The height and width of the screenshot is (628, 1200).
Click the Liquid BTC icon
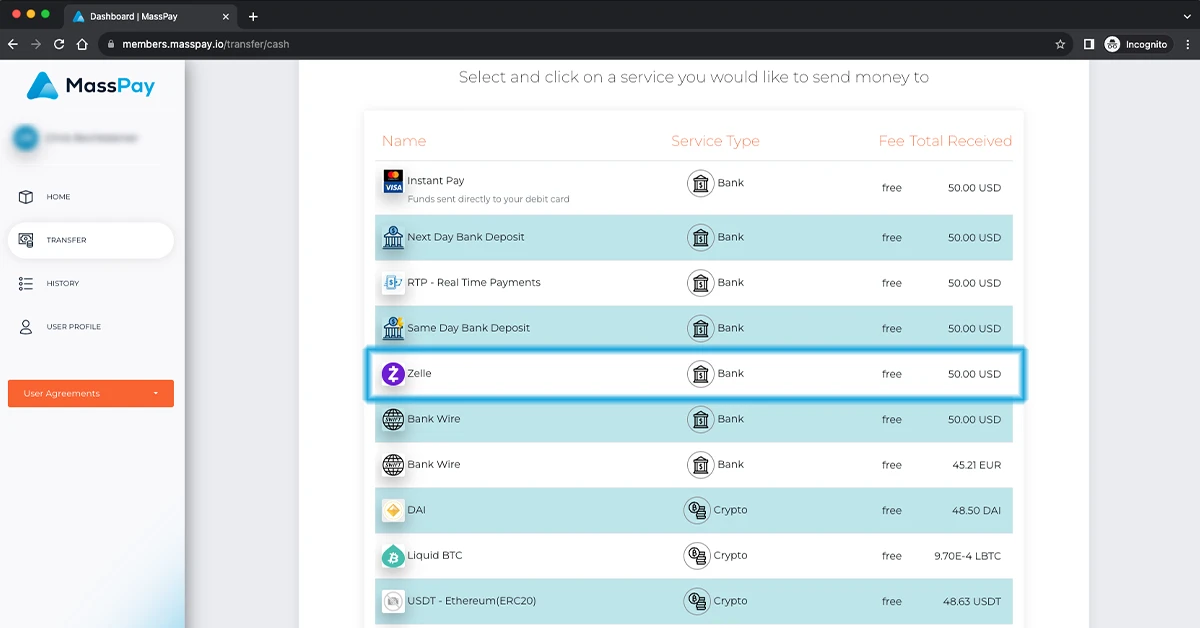(393, 556)
